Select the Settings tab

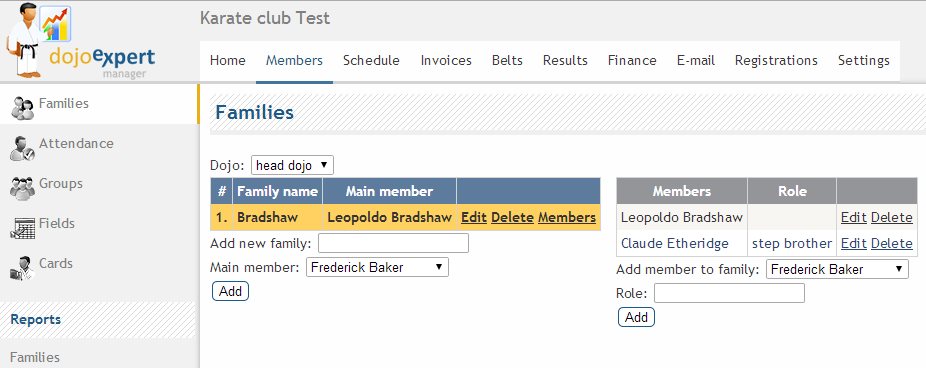click(x=863, y=60)
